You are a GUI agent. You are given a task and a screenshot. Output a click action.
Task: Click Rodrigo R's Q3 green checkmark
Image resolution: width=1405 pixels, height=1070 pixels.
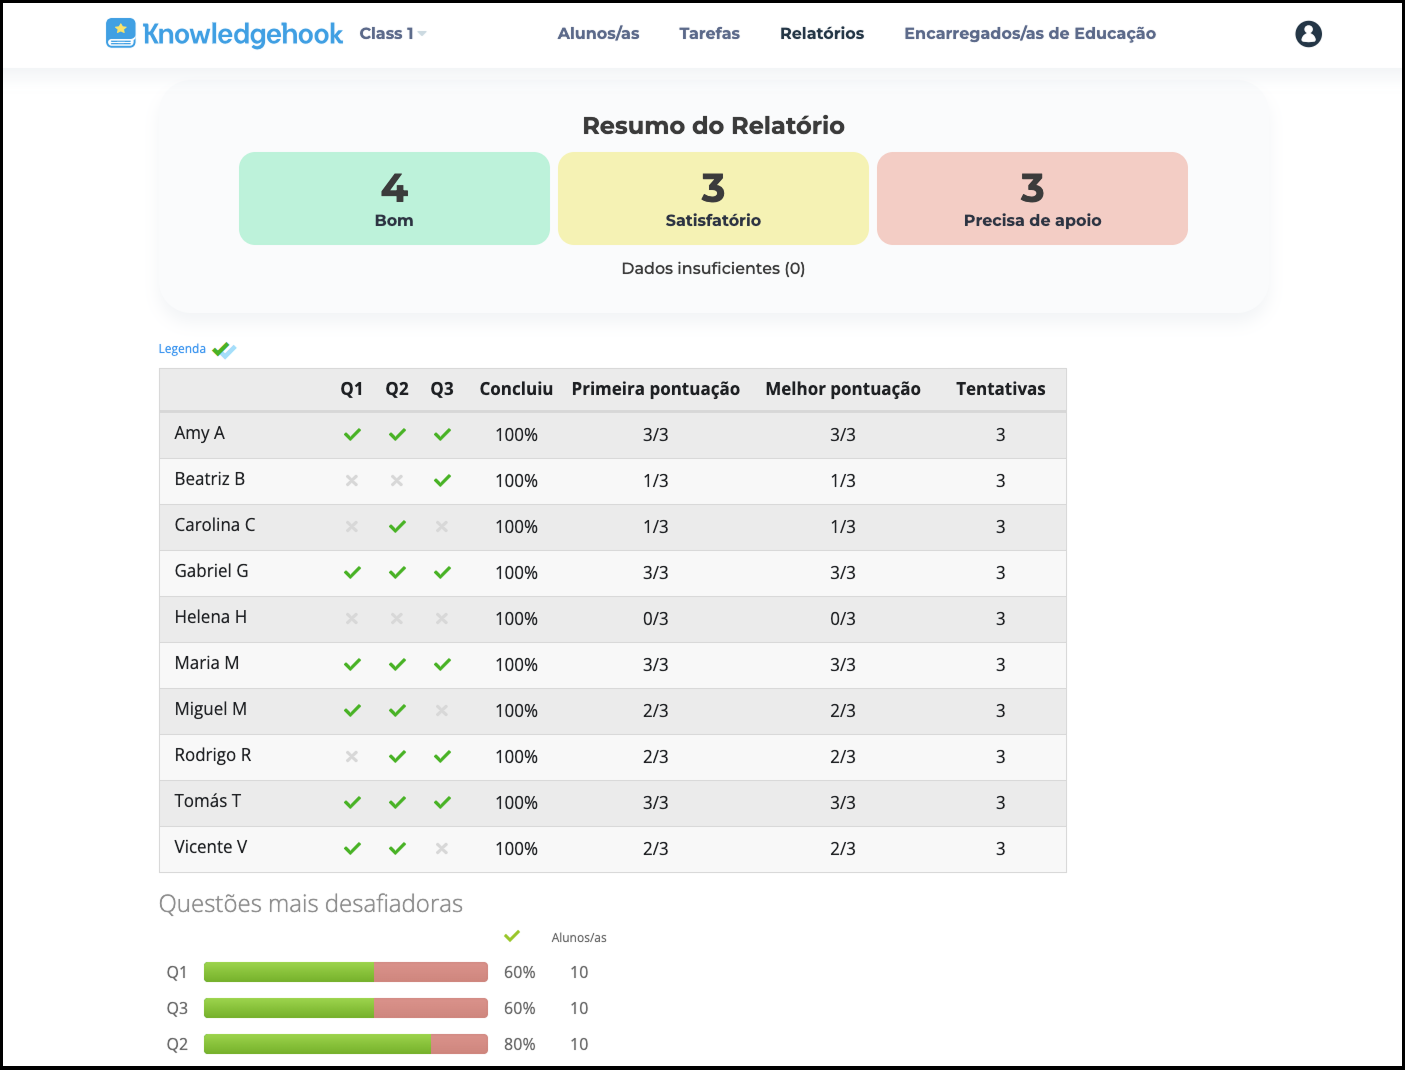tap(442, 757)
